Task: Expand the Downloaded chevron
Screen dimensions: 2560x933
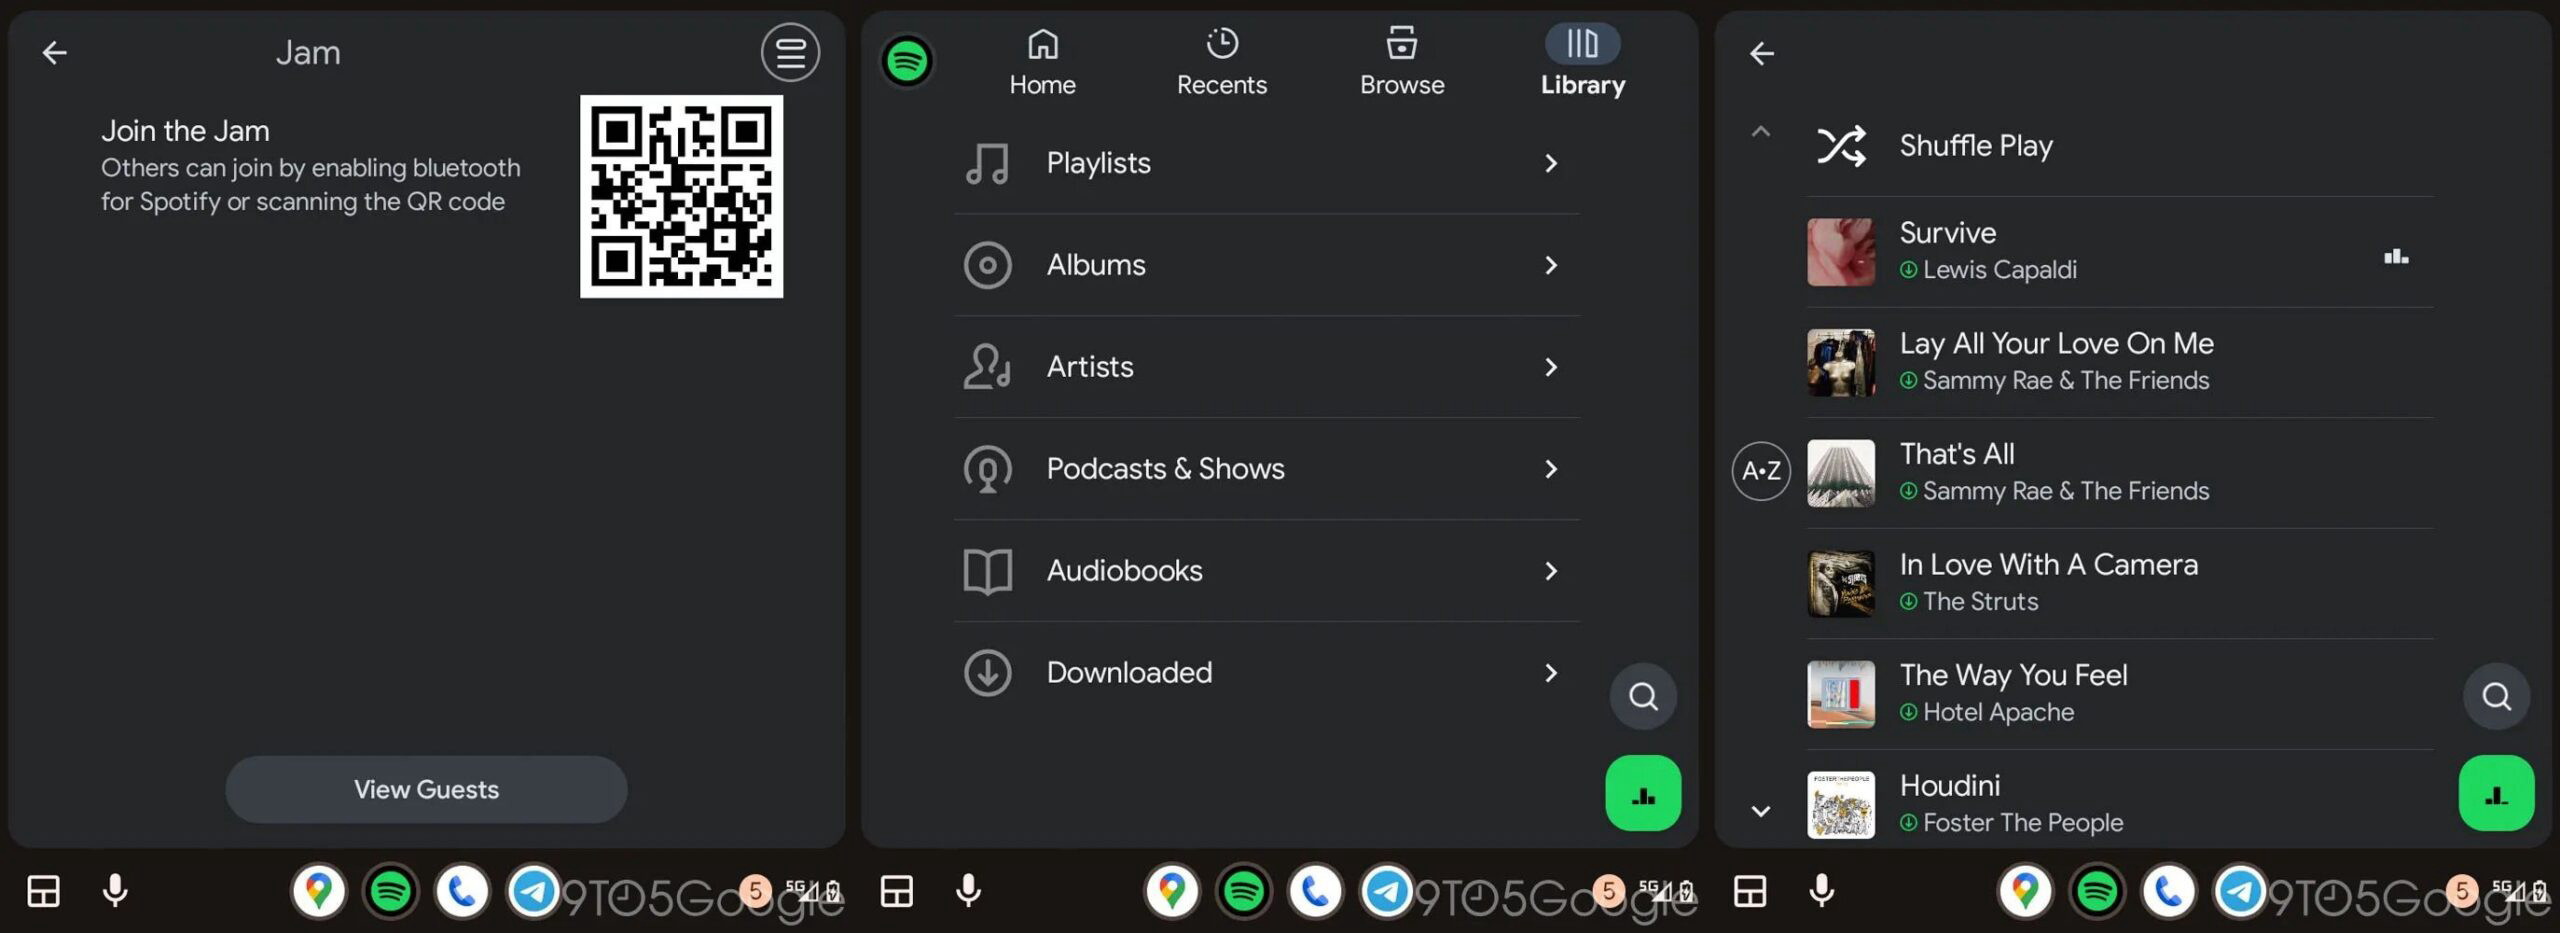Action: point(1551,673)
